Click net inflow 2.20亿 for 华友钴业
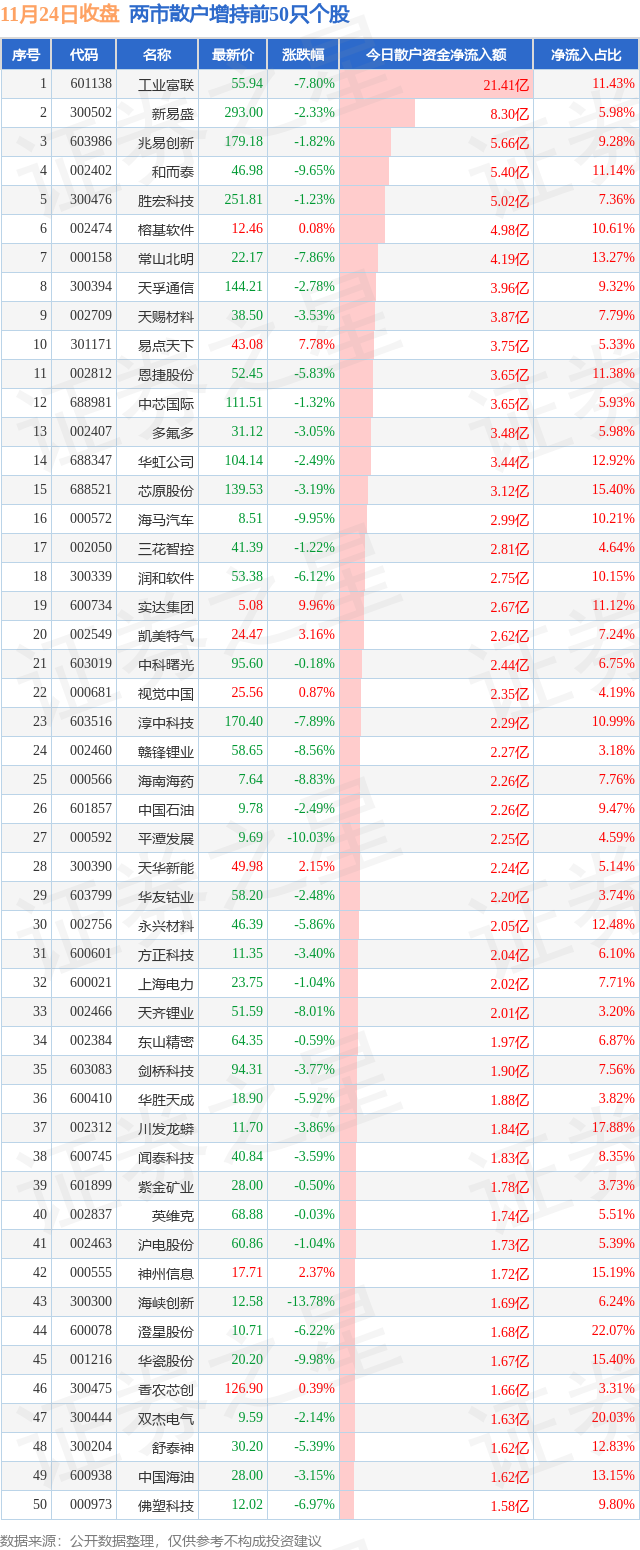 coord(509,897)
